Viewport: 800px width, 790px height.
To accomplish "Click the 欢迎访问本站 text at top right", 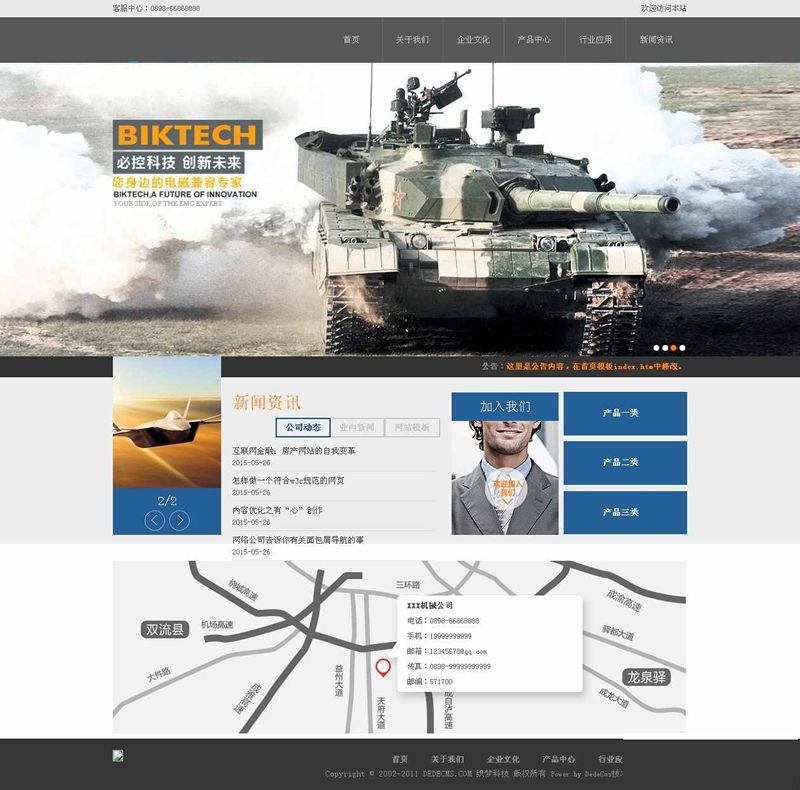I will (663, 8).
